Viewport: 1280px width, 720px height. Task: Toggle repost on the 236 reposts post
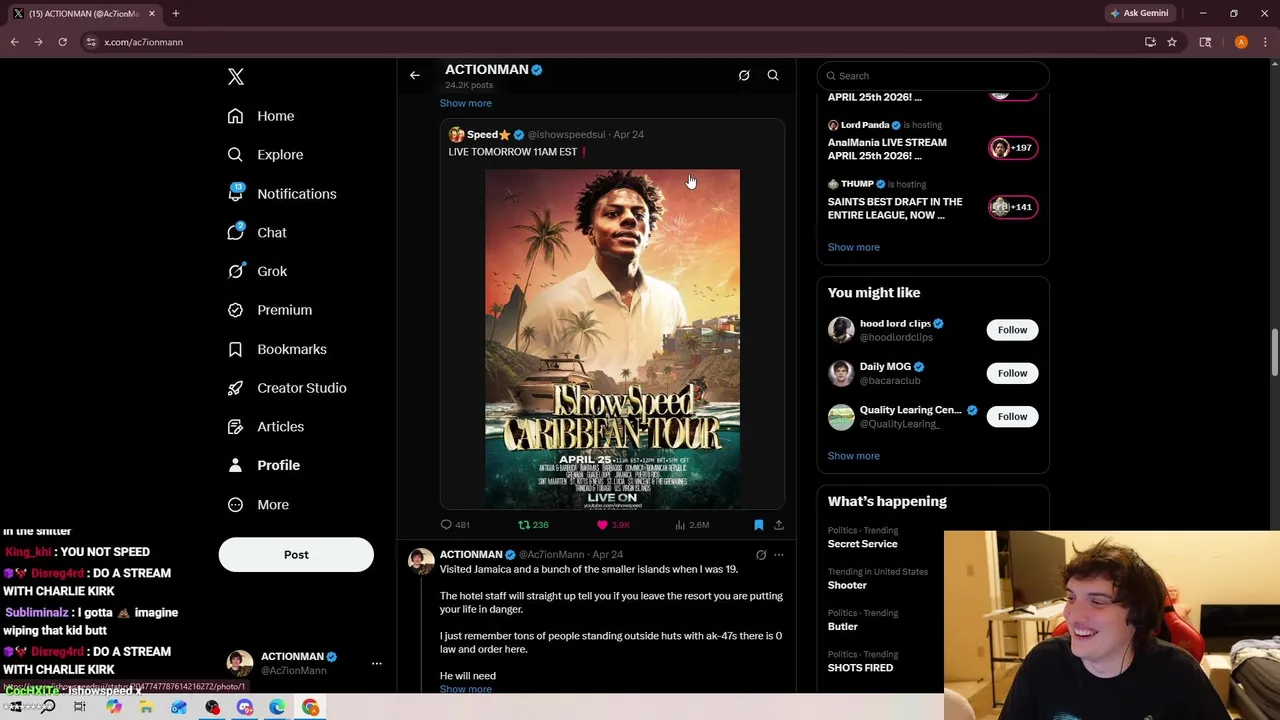533,525
